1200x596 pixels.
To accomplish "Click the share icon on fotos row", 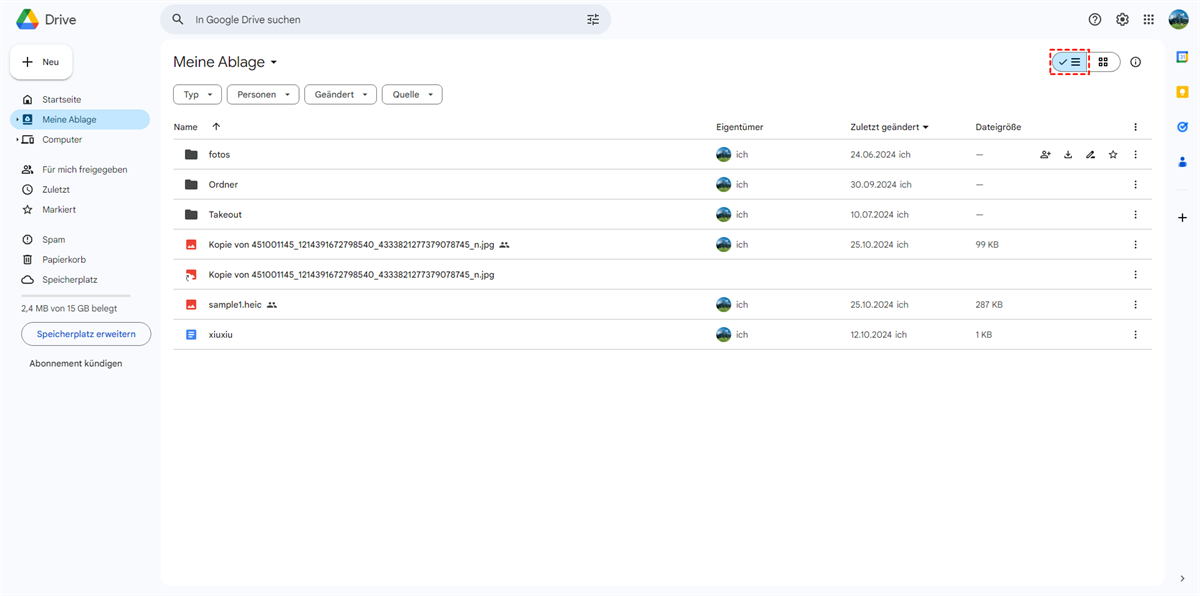I will 1045,155.
